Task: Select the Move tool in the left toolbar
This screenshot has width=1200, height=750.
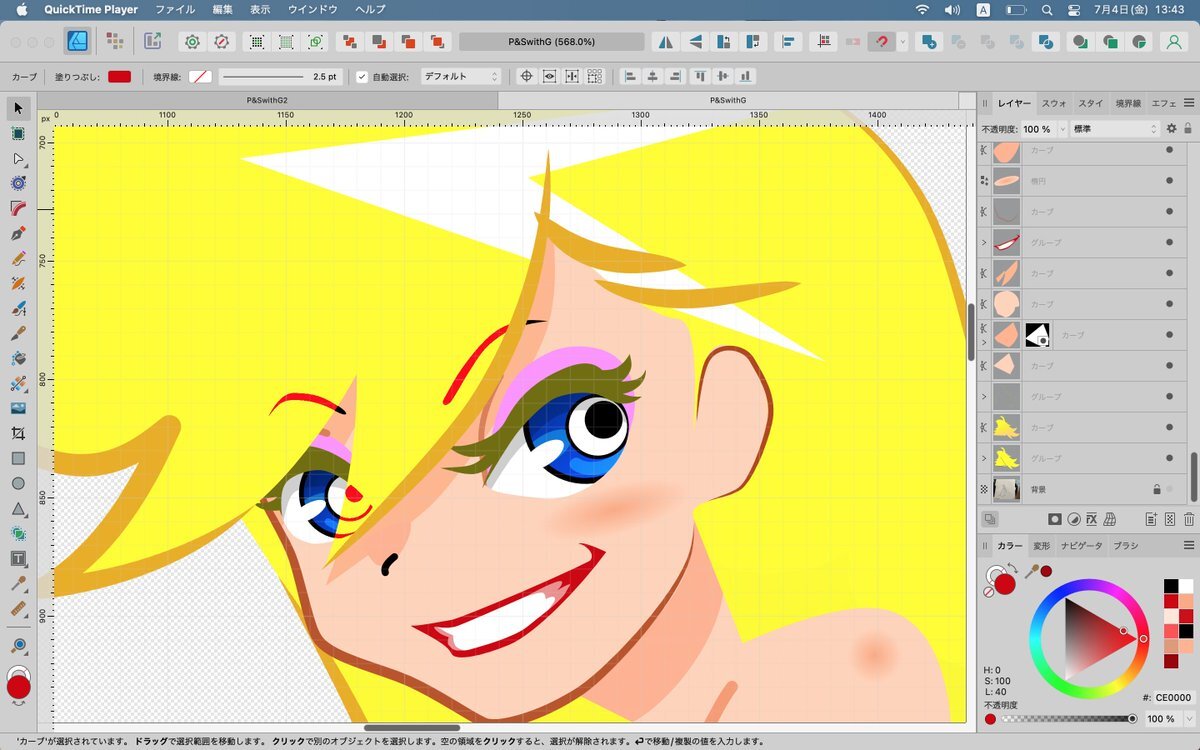Action: point(18,107)
